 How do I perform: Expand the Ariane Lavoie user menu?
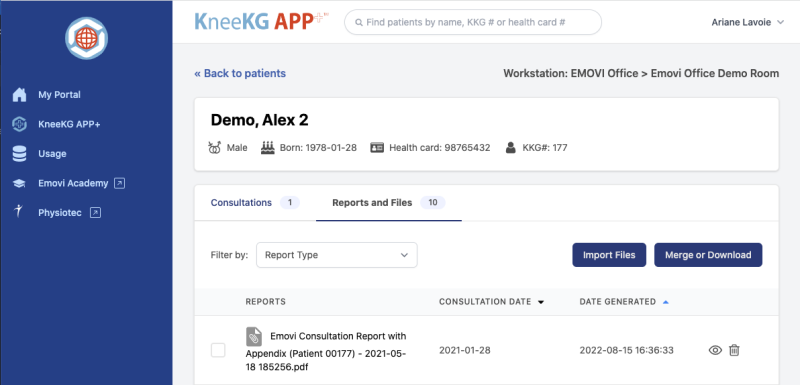747,22
